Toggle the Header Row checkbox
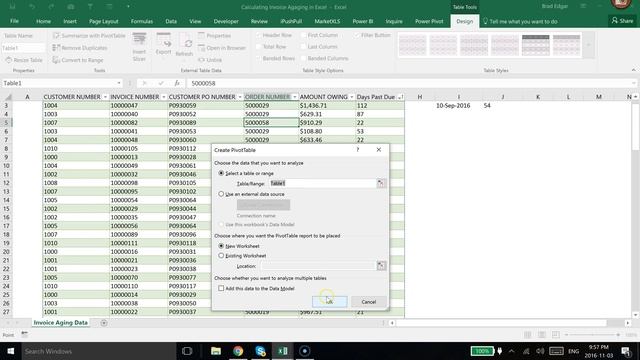Screen dimensions: 640x360 click(259, 35)
